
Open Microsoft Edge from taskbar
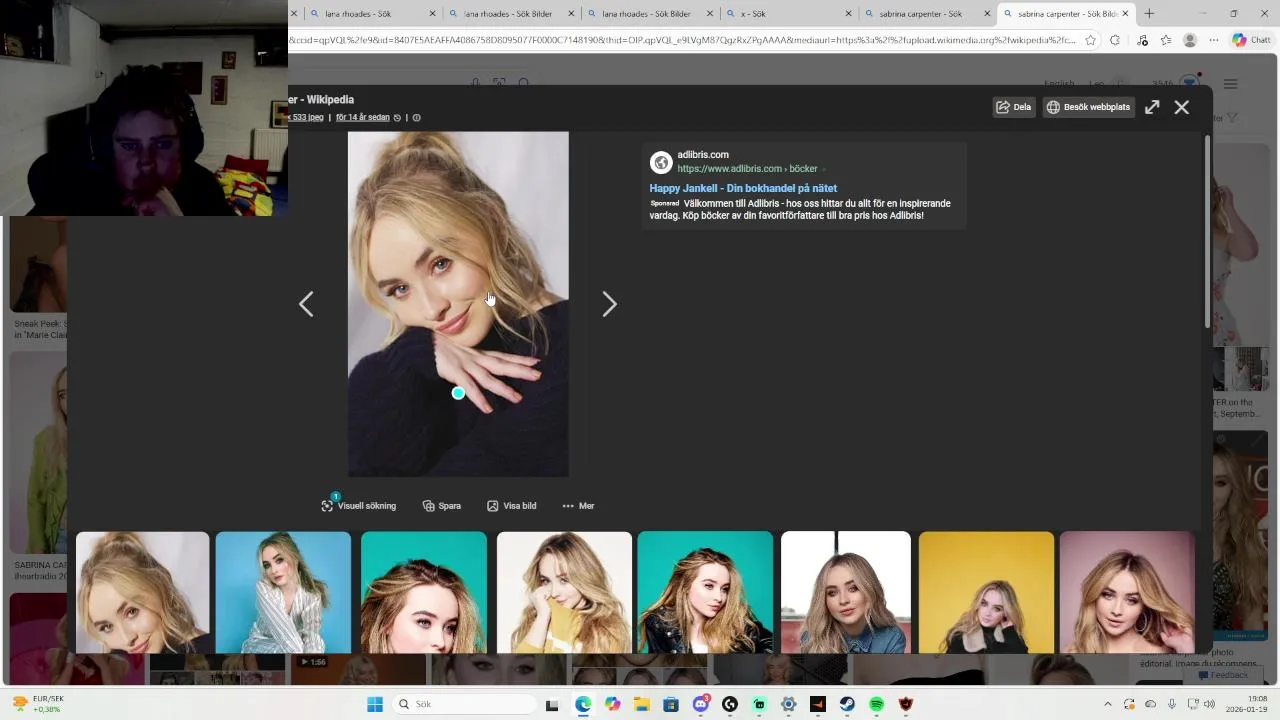583,704
